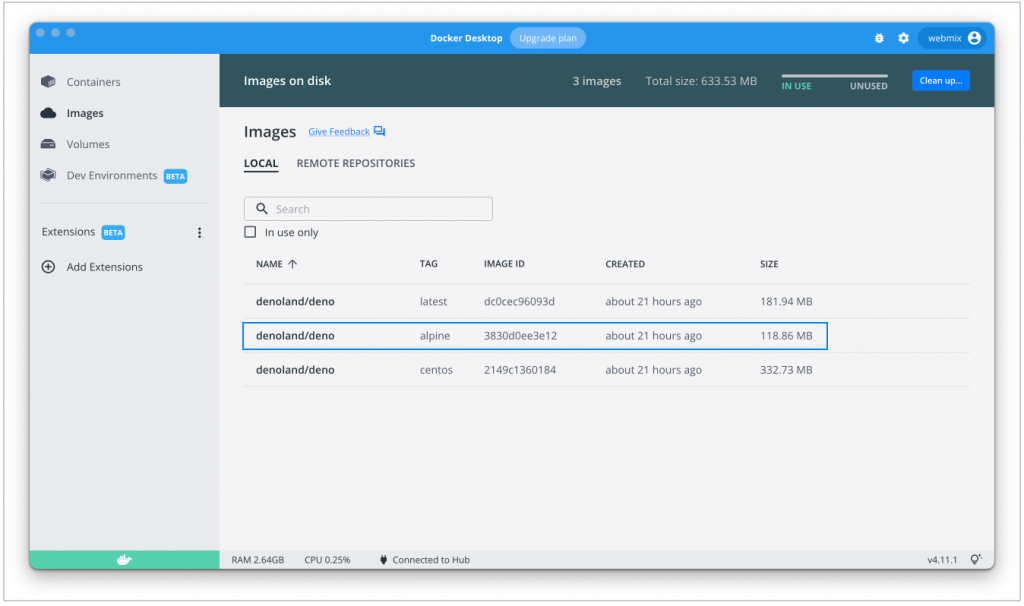Click the IN USE / UNUSED usage bar
Image resolution: width=1024 pixels, height=606 pixels.
(835, 76)
